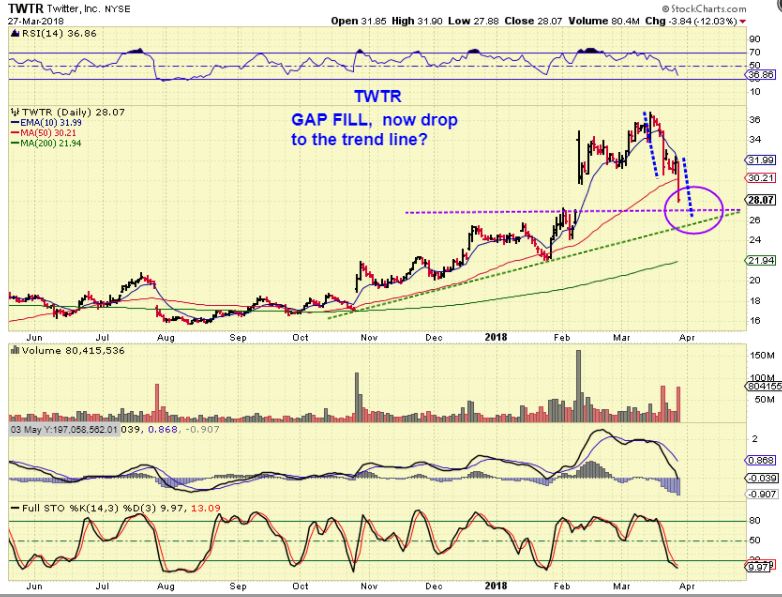Click the Chg -3.84 (-12.03%) value
The width and height of the screenshot is (782, 597).
tap(691, 21)
